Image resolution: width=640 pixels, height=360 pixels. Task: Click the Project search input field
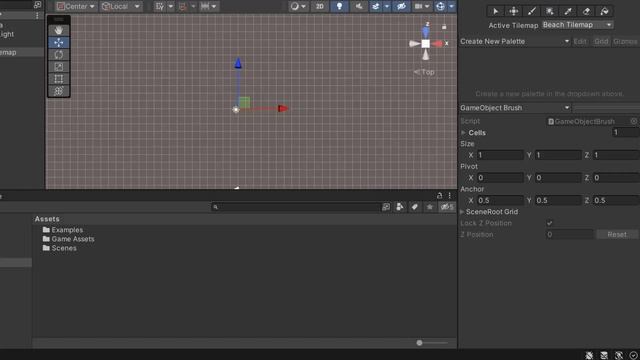(x=296, y=207)
